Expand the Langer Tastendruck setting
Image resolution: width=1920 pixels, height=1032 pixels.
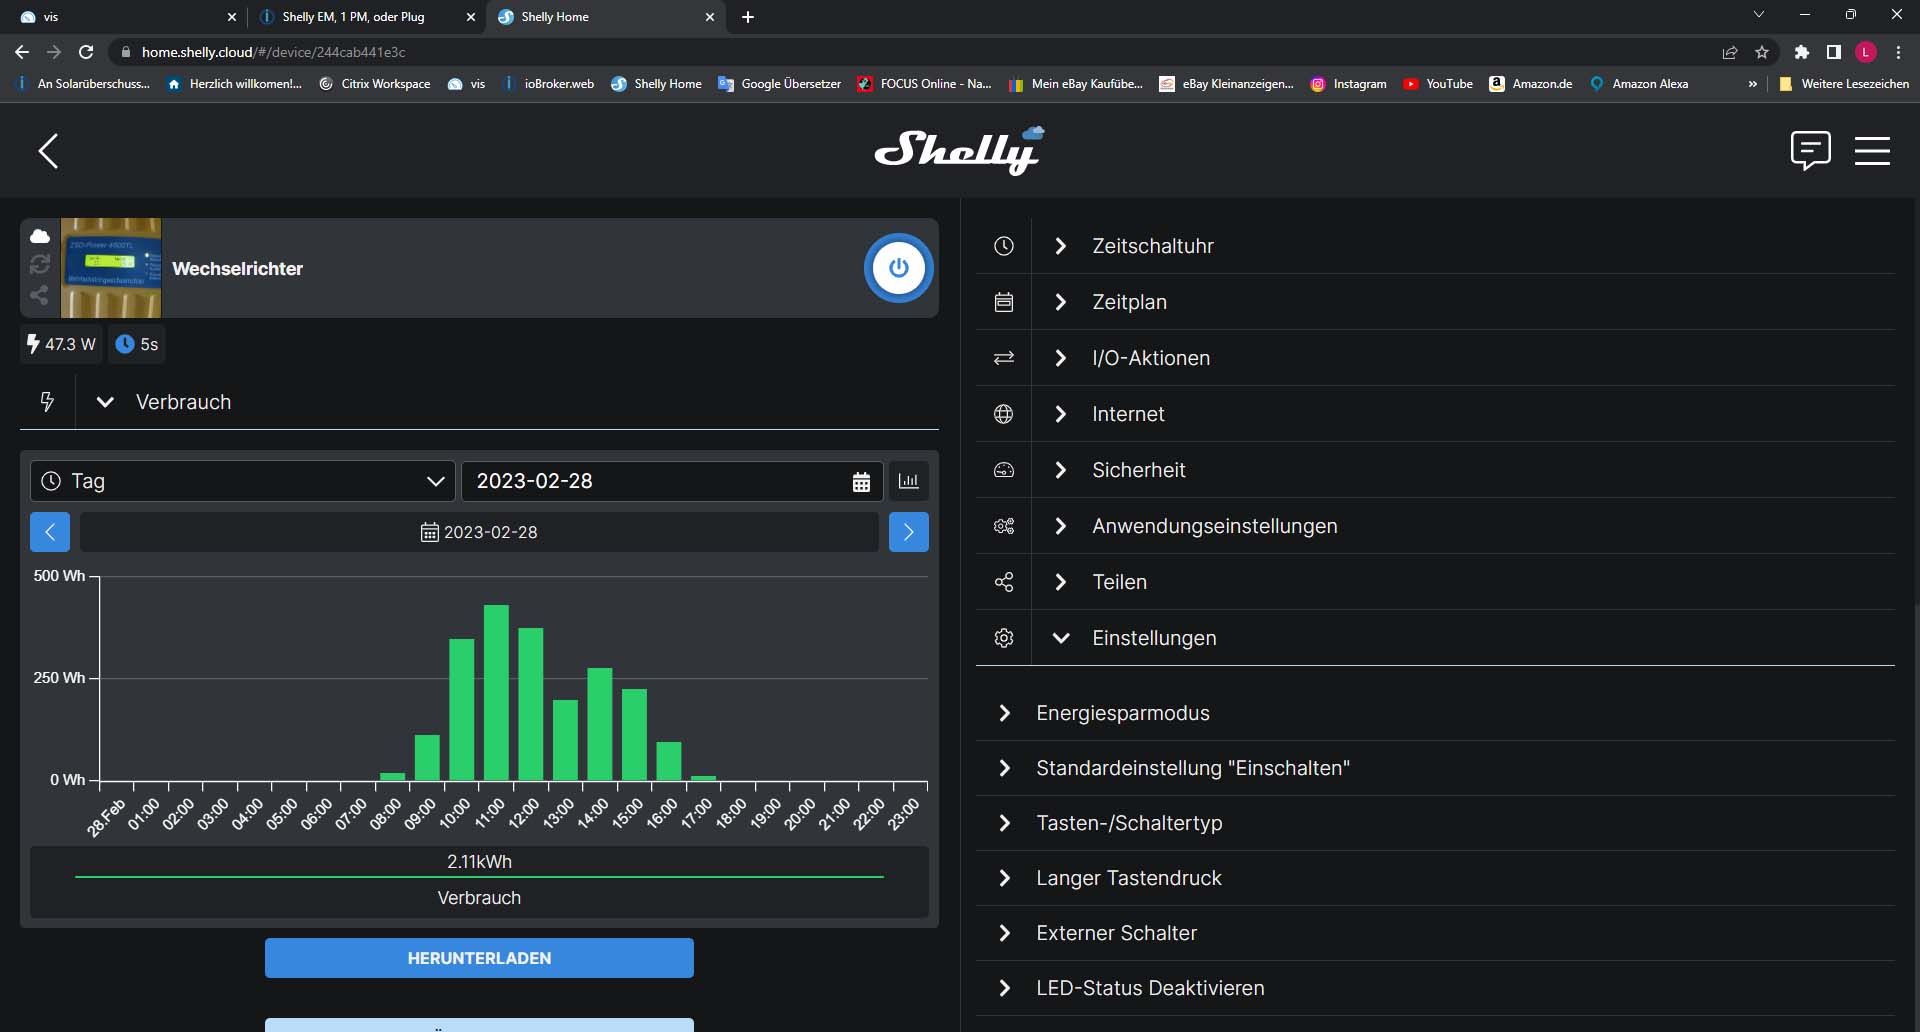[1436, 878]
